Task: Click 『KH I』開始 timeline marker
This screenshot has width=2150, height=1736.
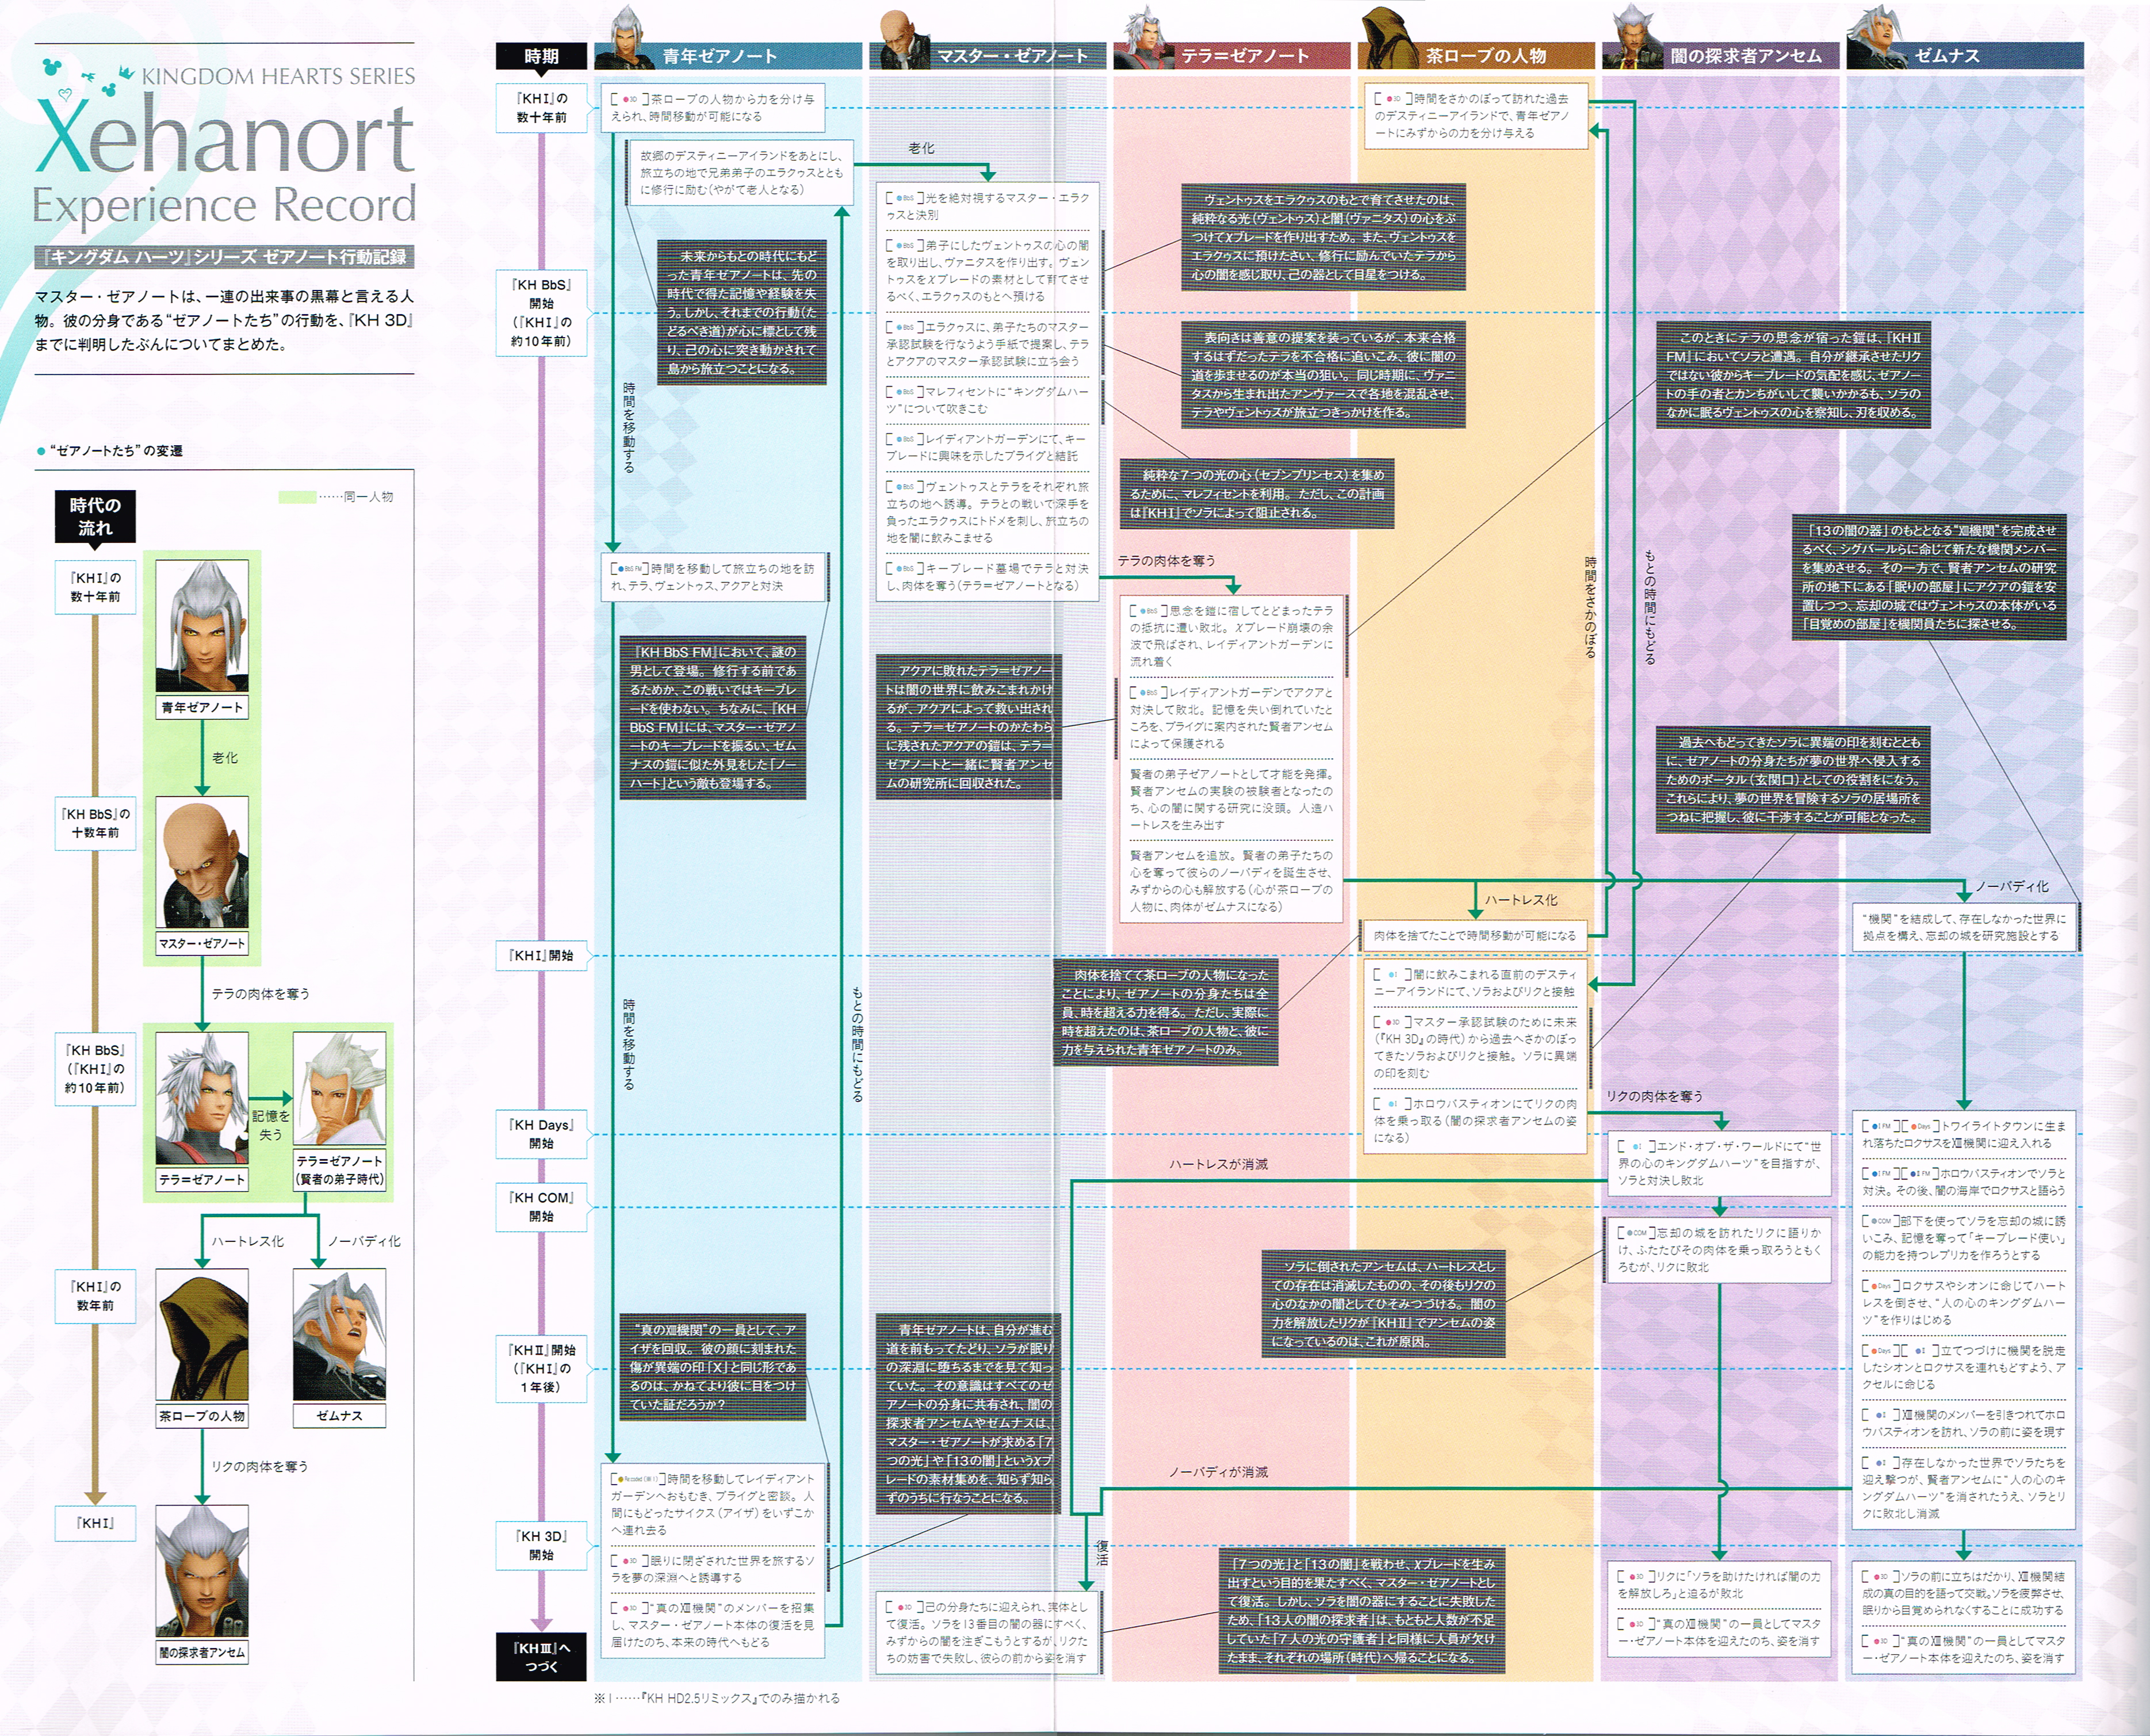Action: click(541, 956)
